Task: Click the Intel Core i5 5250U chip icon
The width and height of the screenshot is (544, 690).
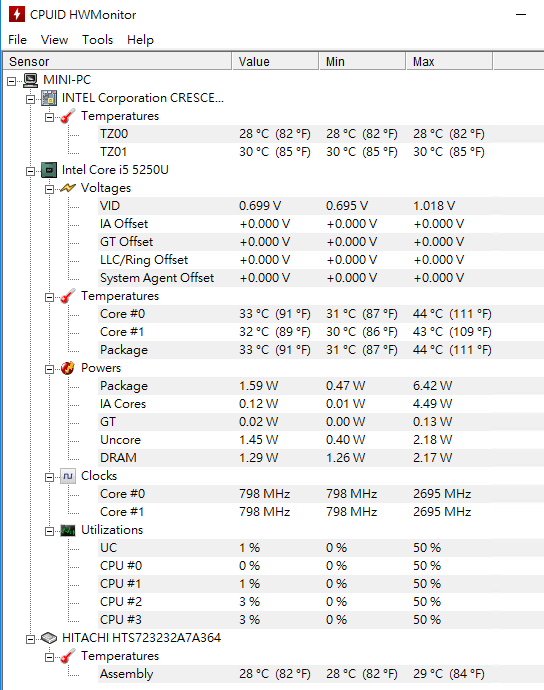Action: 49,170
